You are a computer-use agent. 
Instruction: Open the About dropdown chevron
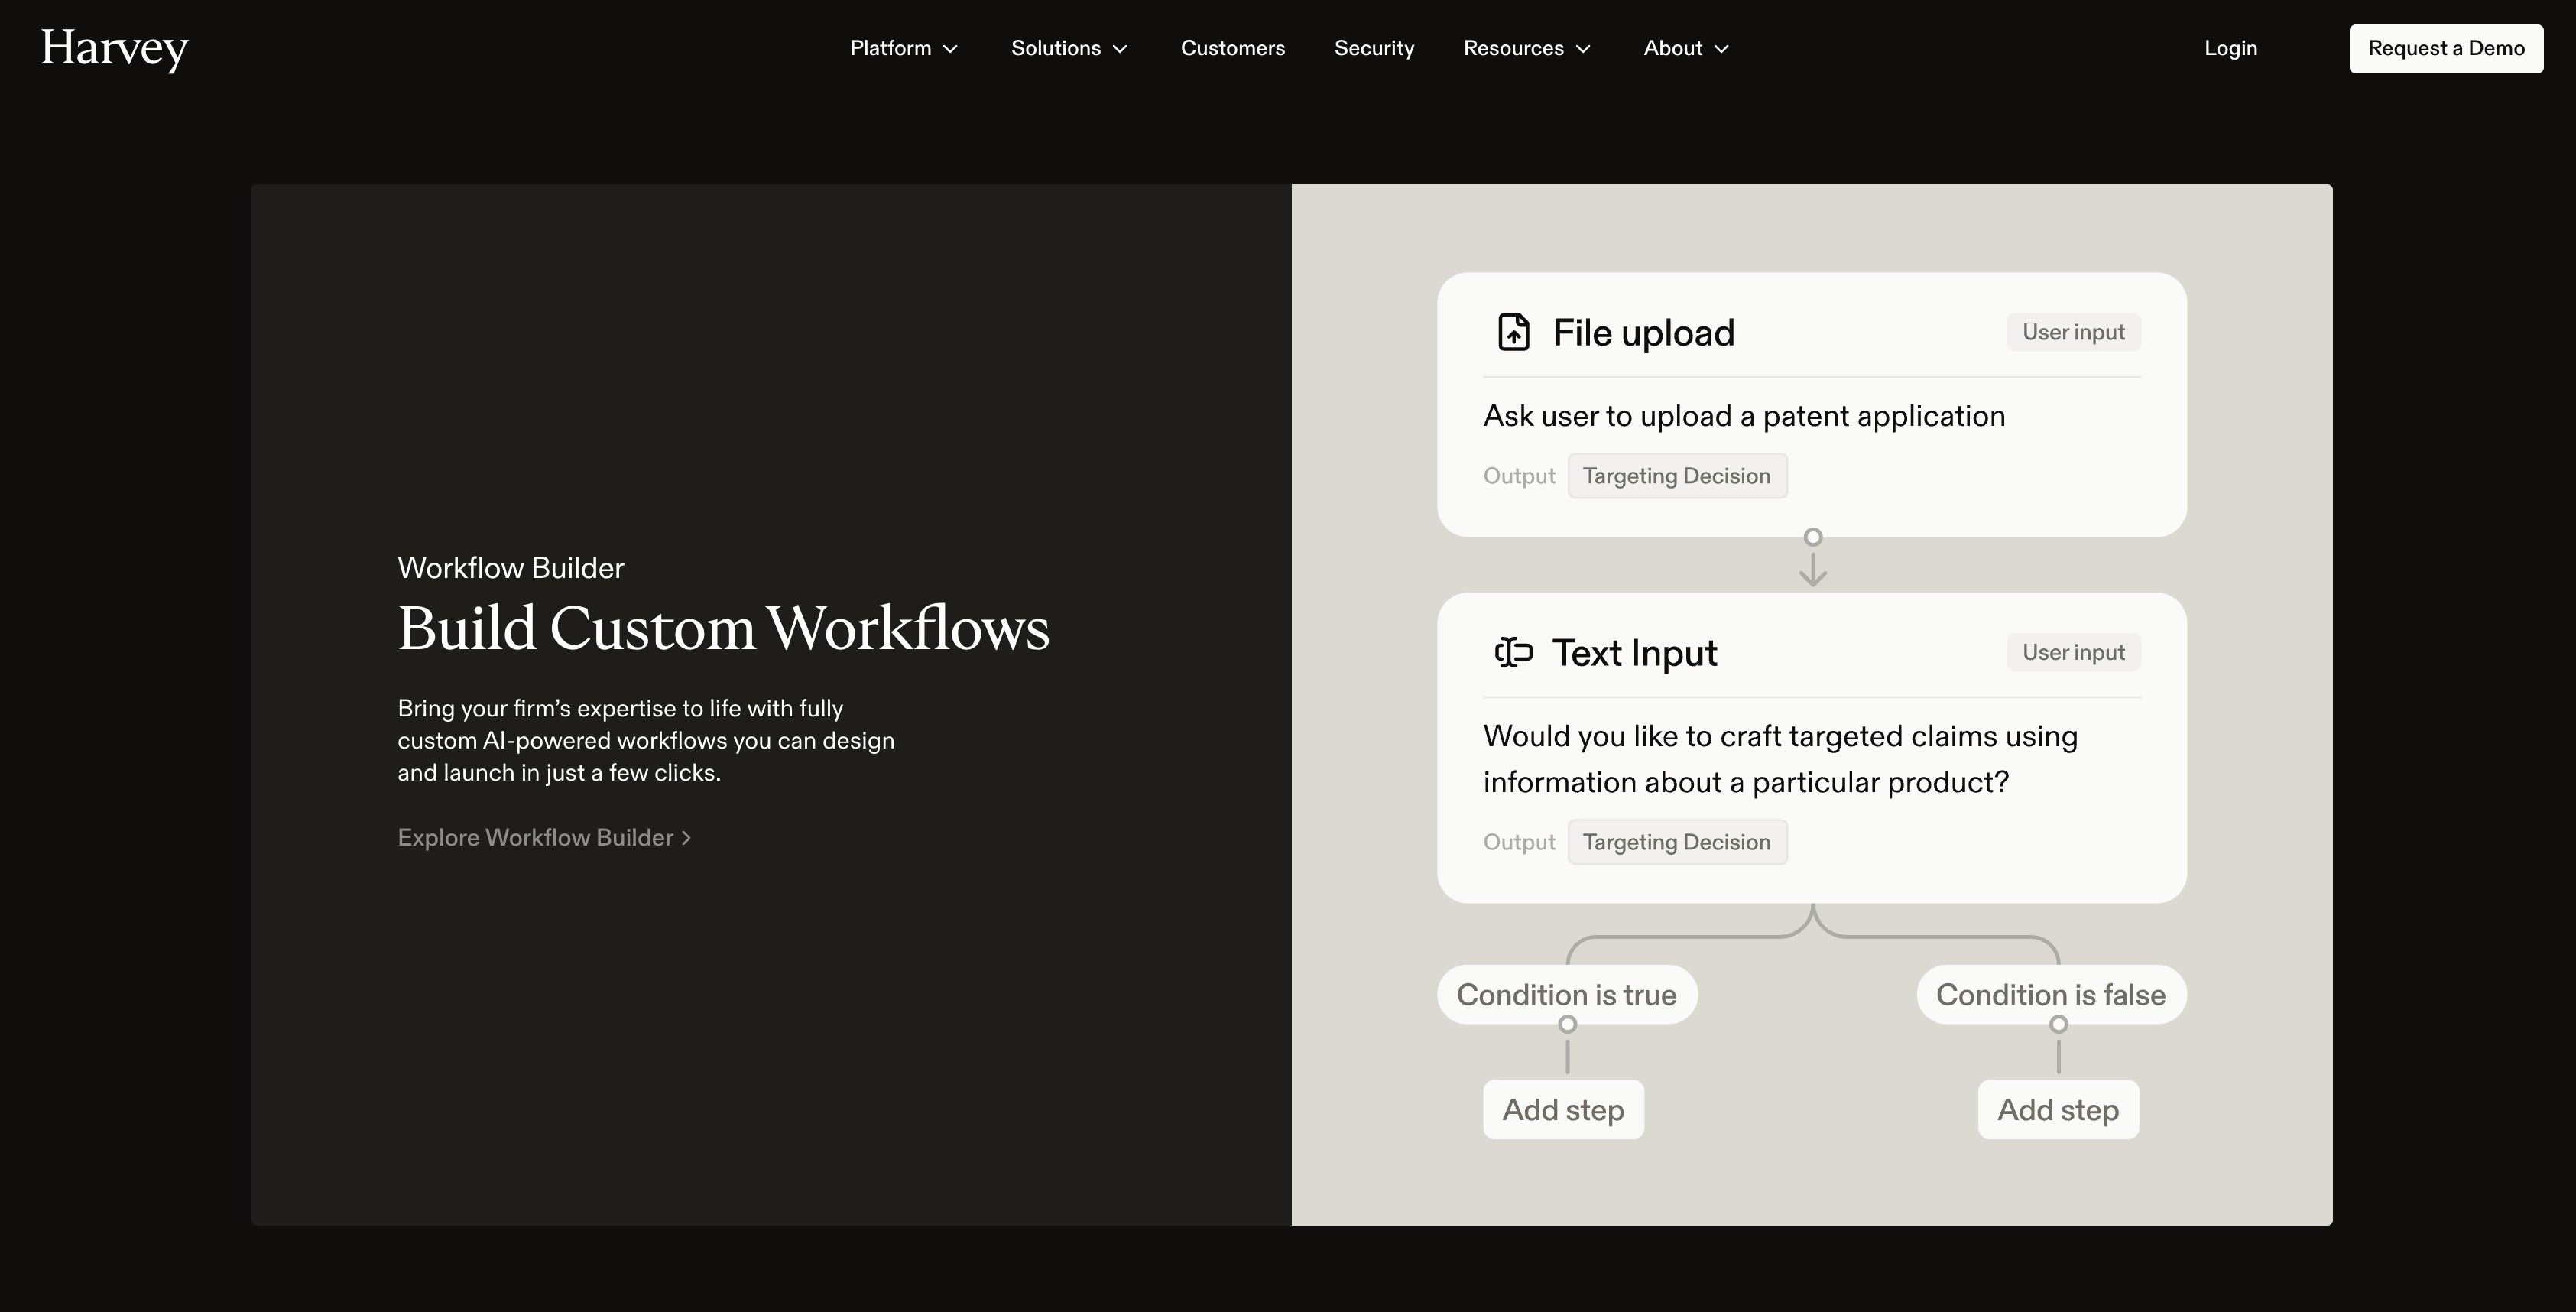[1721, 49]
